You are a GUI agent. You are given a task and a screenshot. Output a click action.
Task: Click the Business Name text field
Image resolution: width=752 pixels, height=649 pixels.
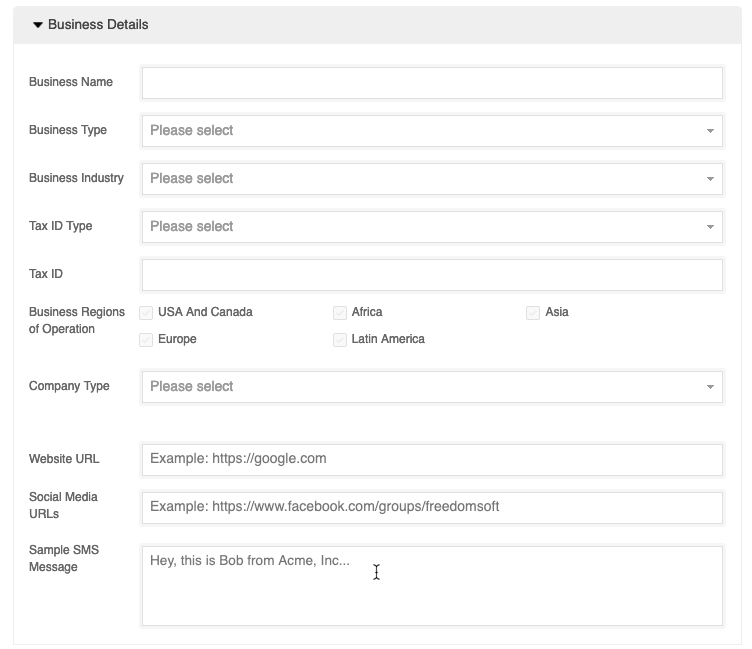(432, 83)
